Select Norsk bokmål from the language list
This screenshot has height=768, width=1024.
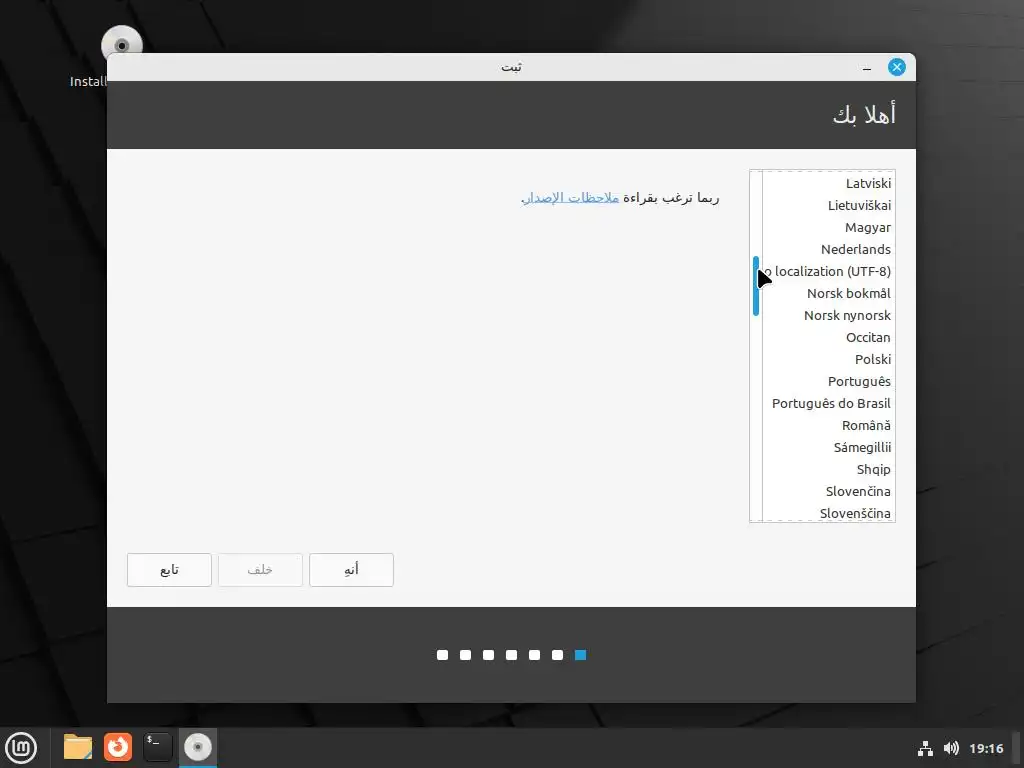pyautogui.click(x=829, y=294)
